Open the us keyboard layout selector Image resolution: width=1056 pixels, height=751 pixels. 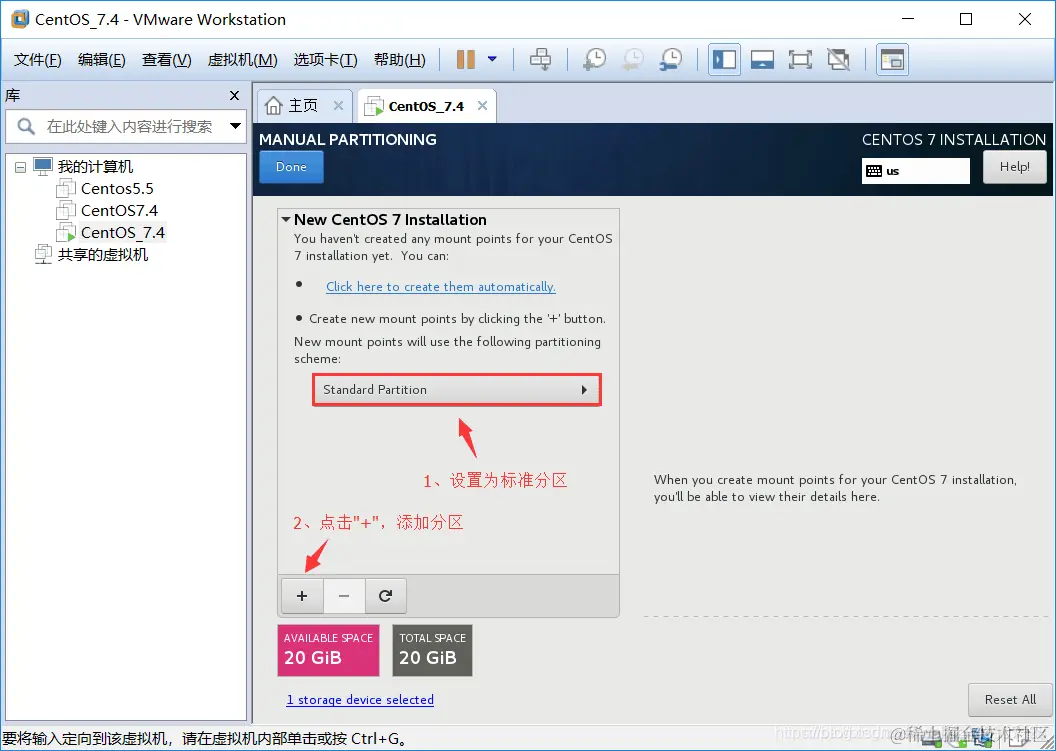[x=915, y=170]
